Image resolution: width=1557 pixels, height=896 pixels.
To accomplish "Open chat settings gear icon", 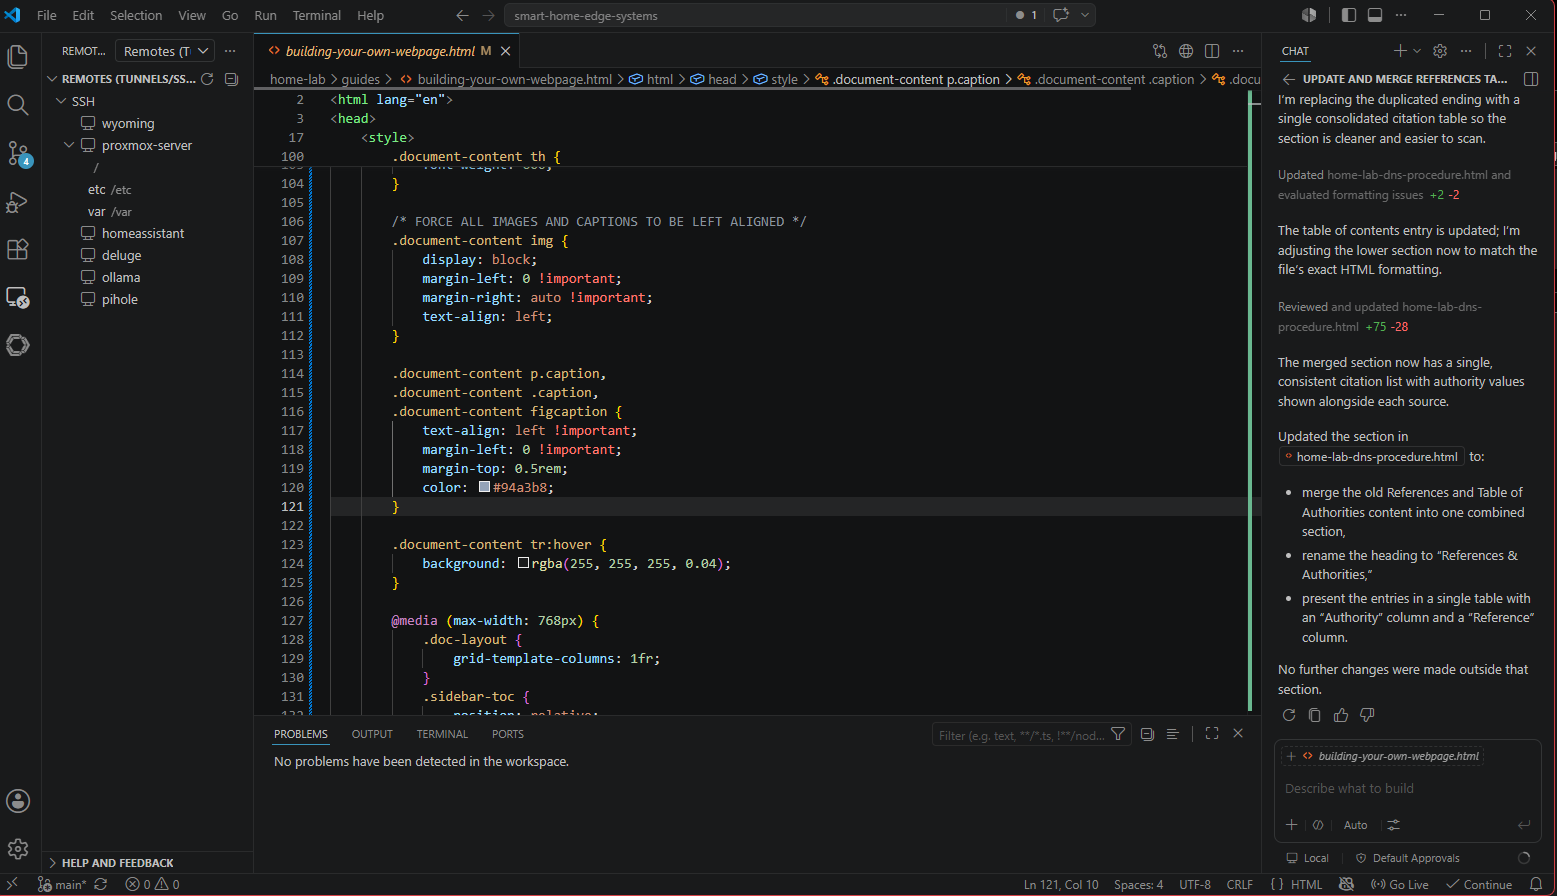I will coord(1440,51).
